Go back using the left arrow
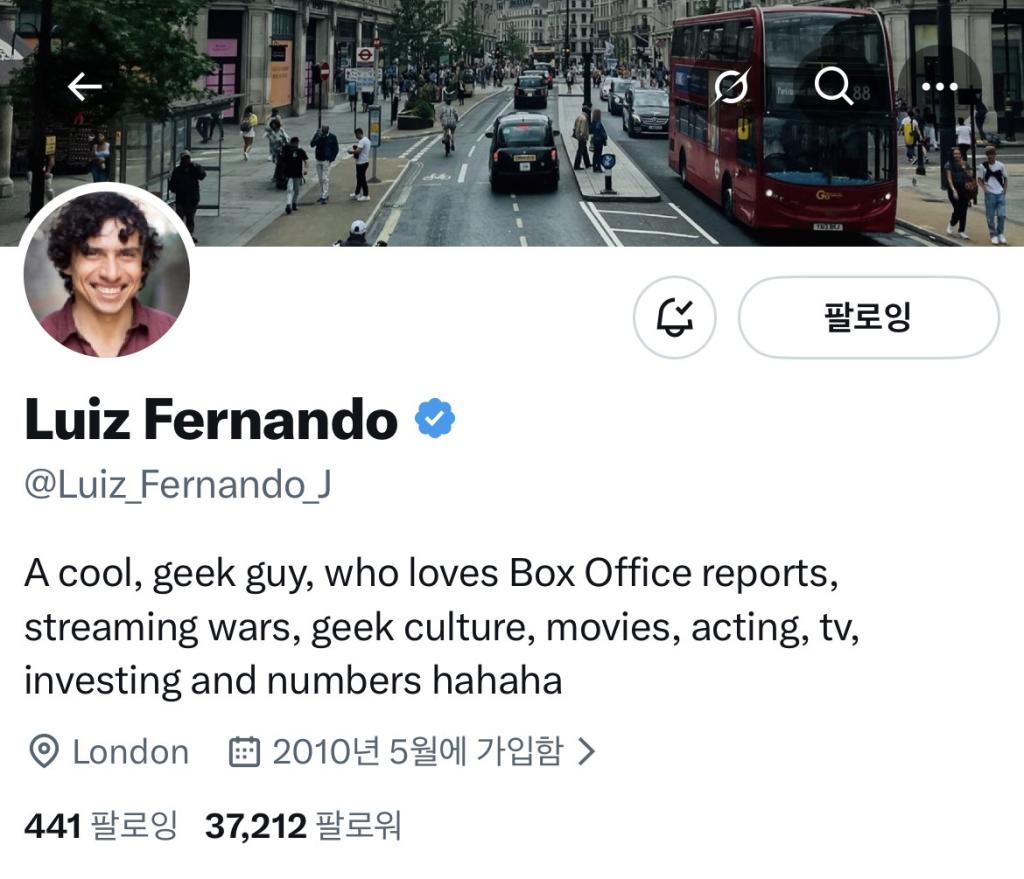 [85, 86]
